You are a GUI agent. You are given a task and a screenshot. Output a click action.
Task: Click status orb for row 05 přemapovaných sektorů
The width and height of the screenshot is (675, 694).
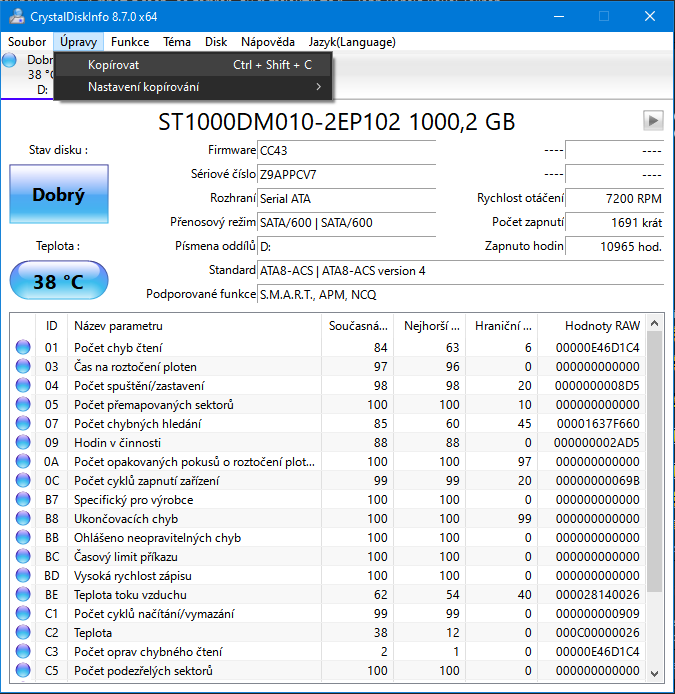[23, 405]
